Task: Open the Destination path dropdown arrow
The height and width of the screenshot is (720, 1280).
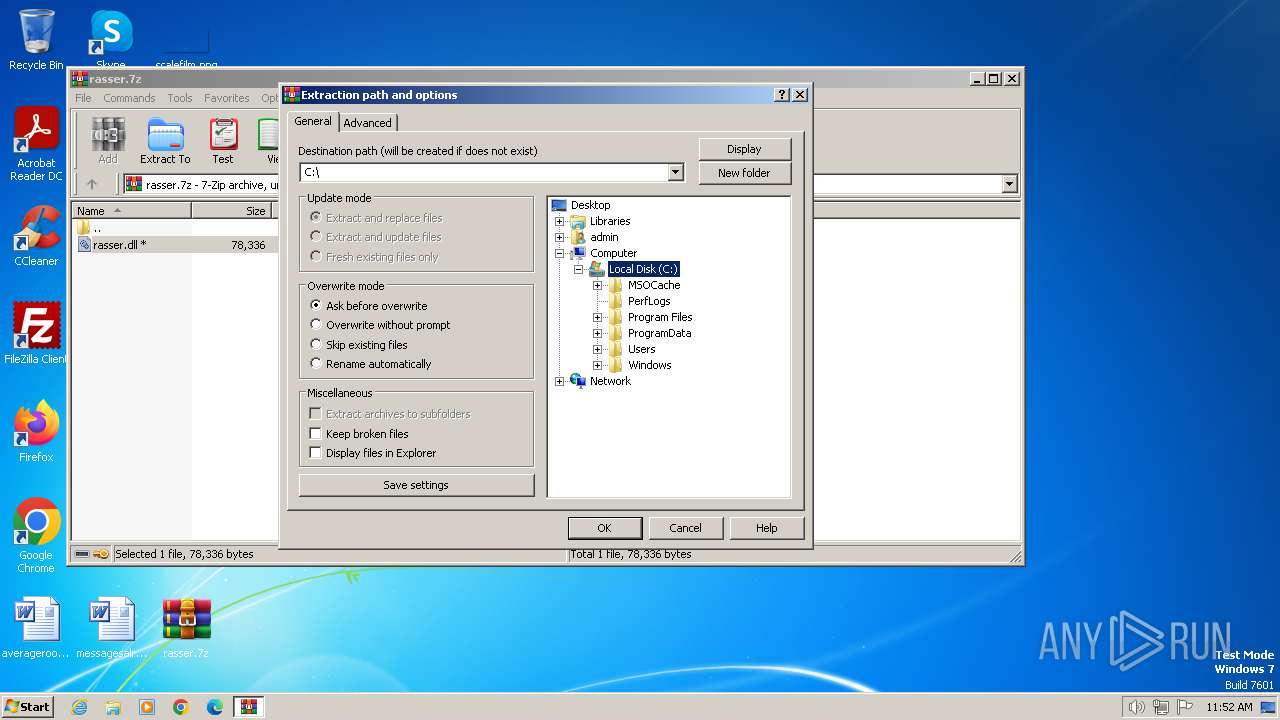Action: [675, 173]
